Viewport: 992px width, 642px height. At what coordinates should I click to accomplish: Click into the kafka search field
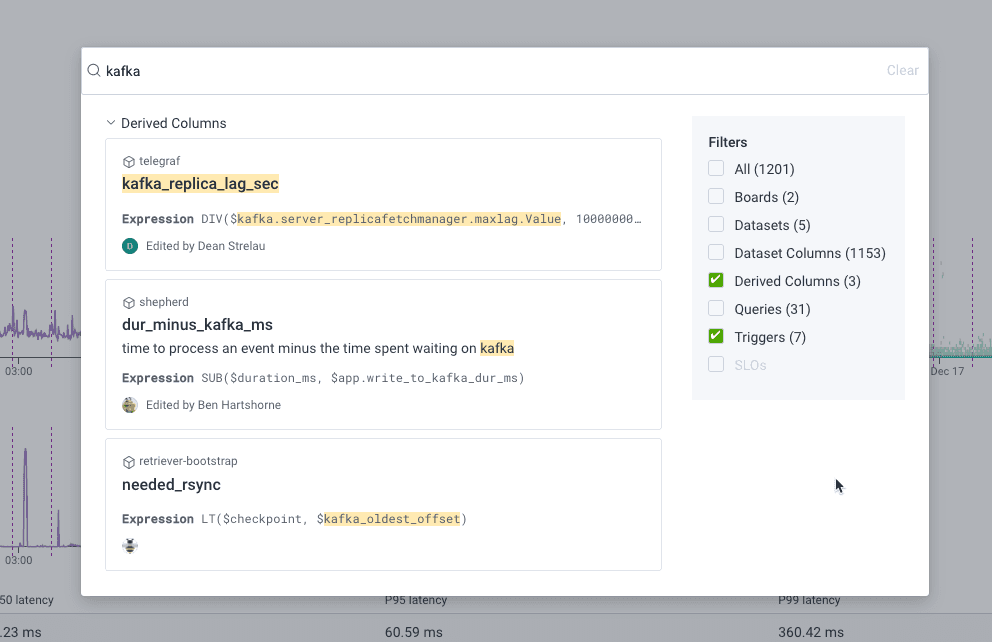click(480, 71)
